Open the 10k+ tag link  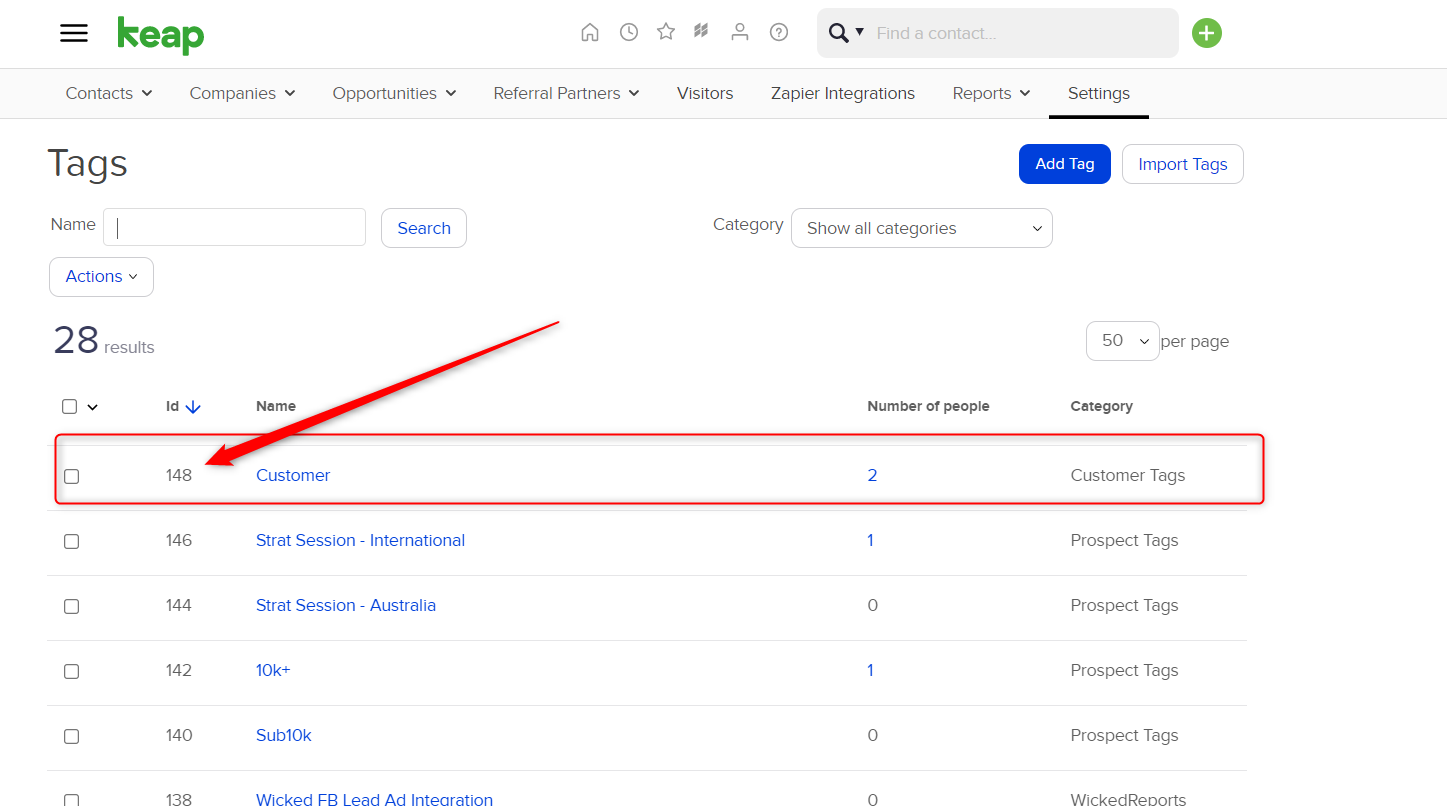273,670
